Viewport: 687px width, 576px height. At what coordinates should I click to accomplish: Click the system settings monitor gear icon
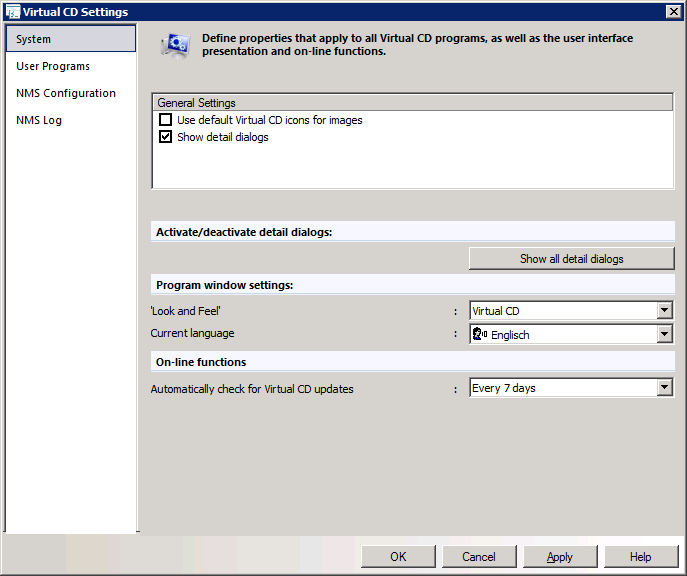tap(176, 46)
